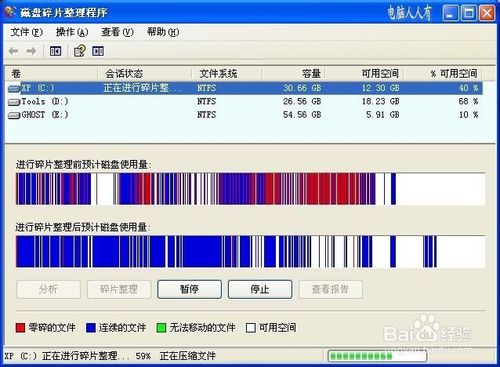Click the green 无法移动的文件 legend swatch

click(161, 328)
